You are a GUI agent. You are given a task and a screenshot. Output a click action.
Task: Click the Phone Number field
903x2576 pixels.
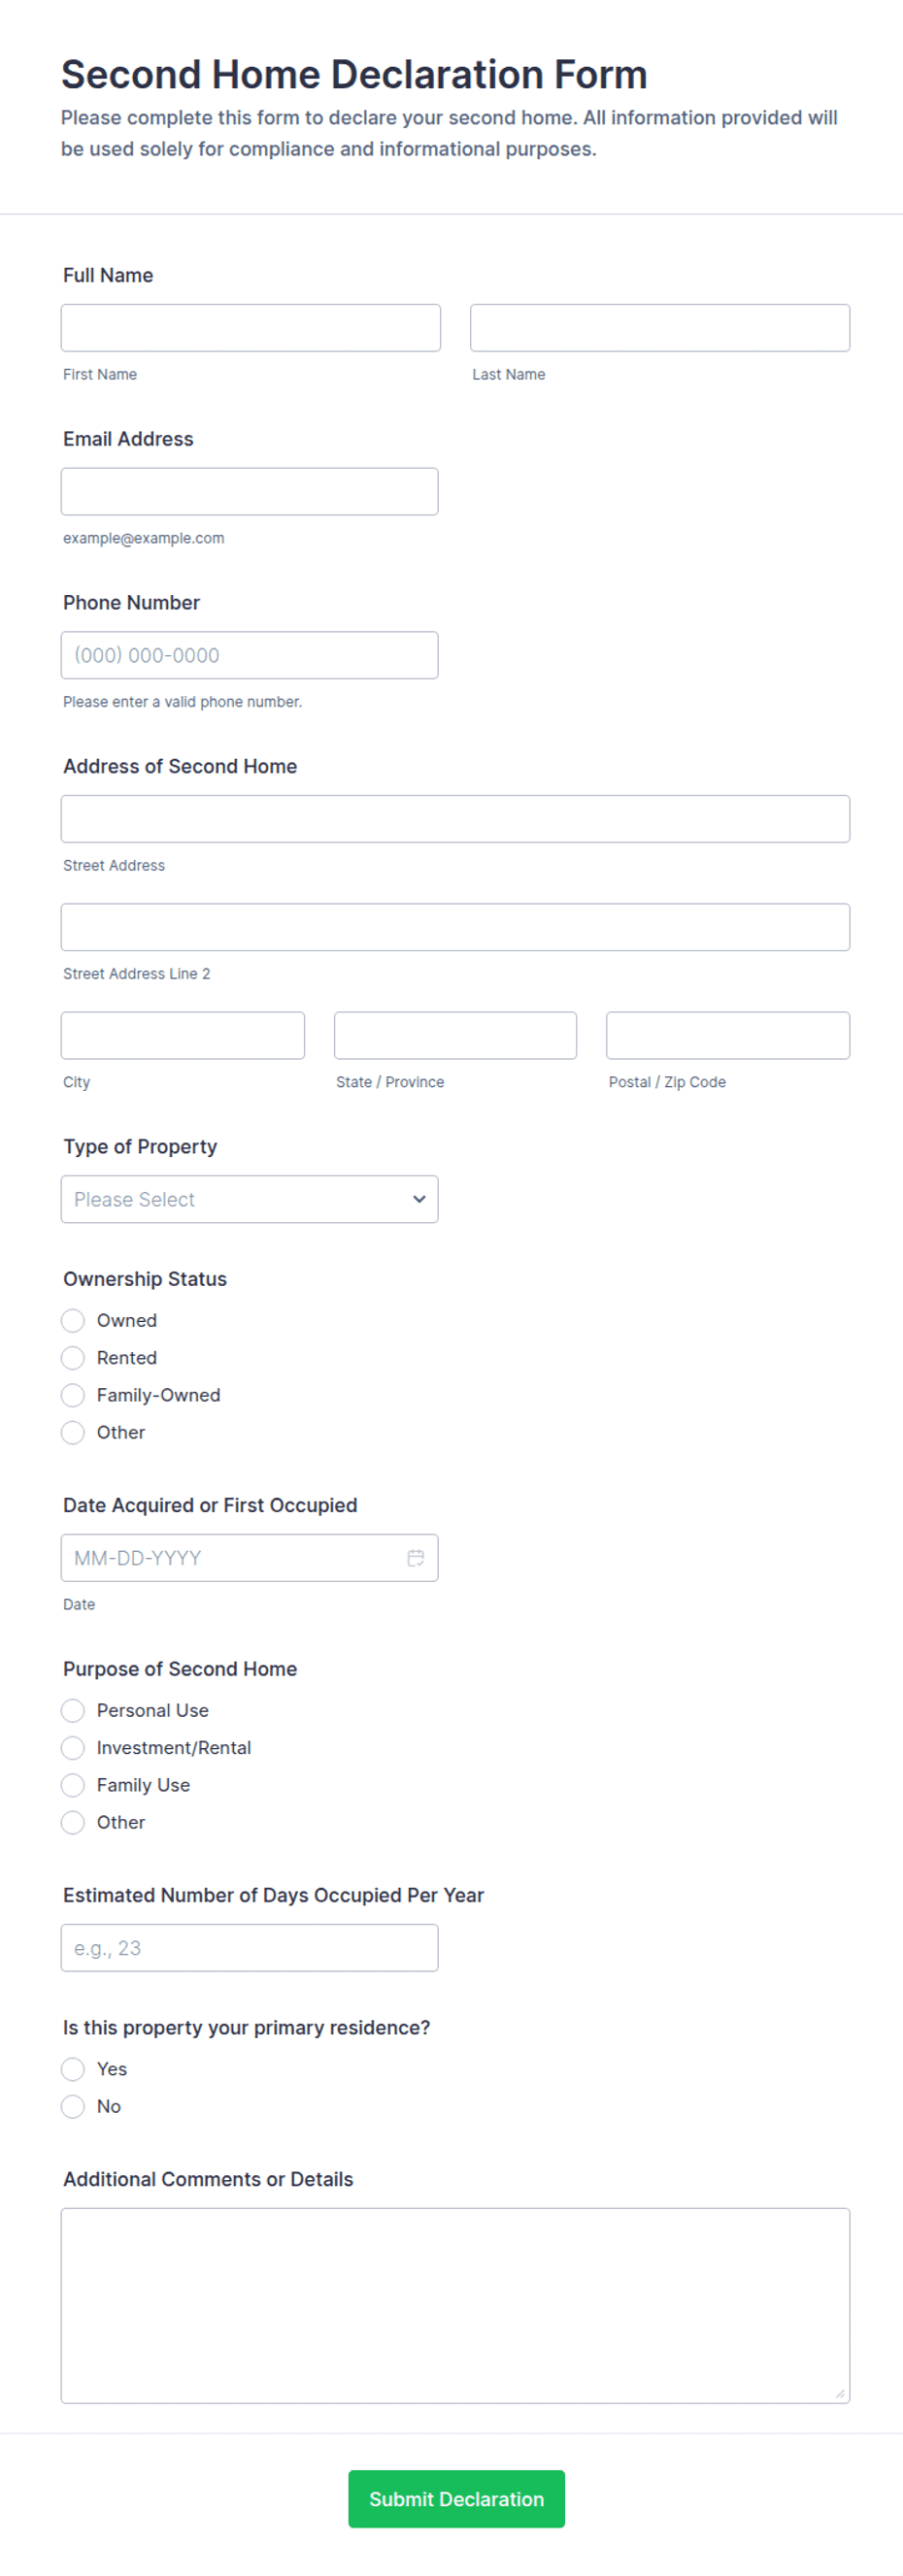(x=249, y=655)
